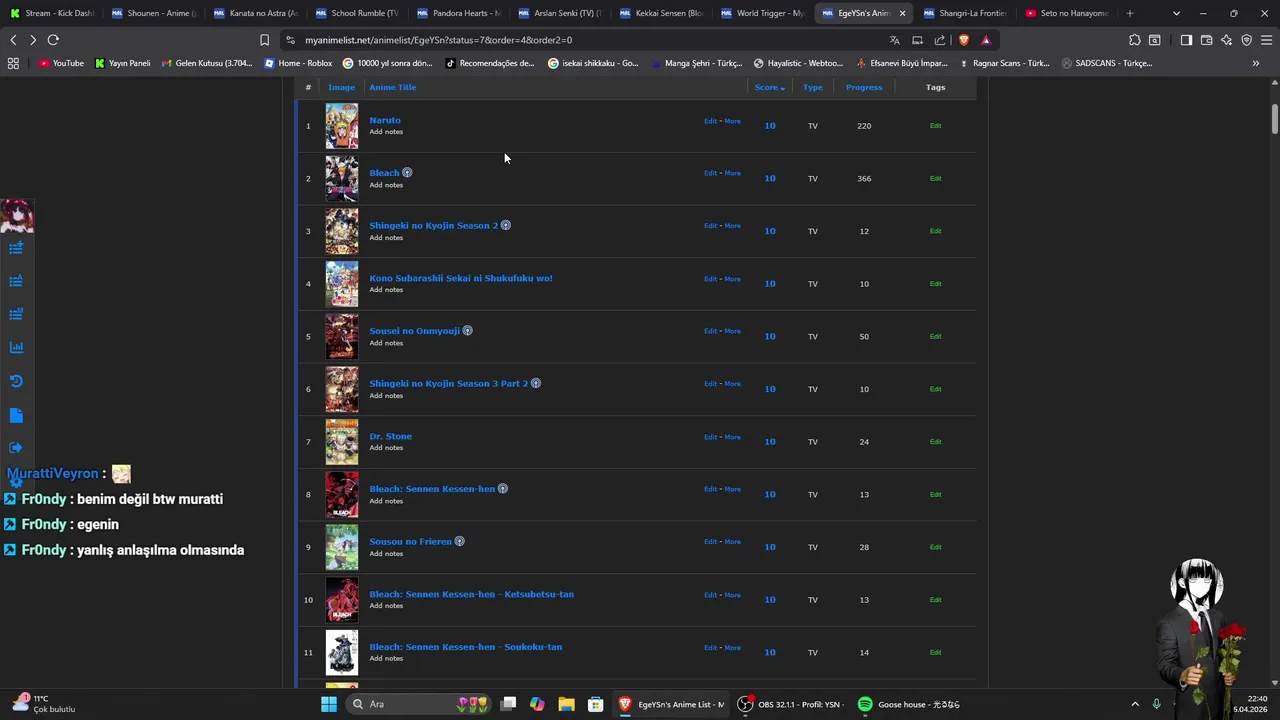Open the tab search dropdown arrow
This screenshot has width=1280, height=720.
1176,13
